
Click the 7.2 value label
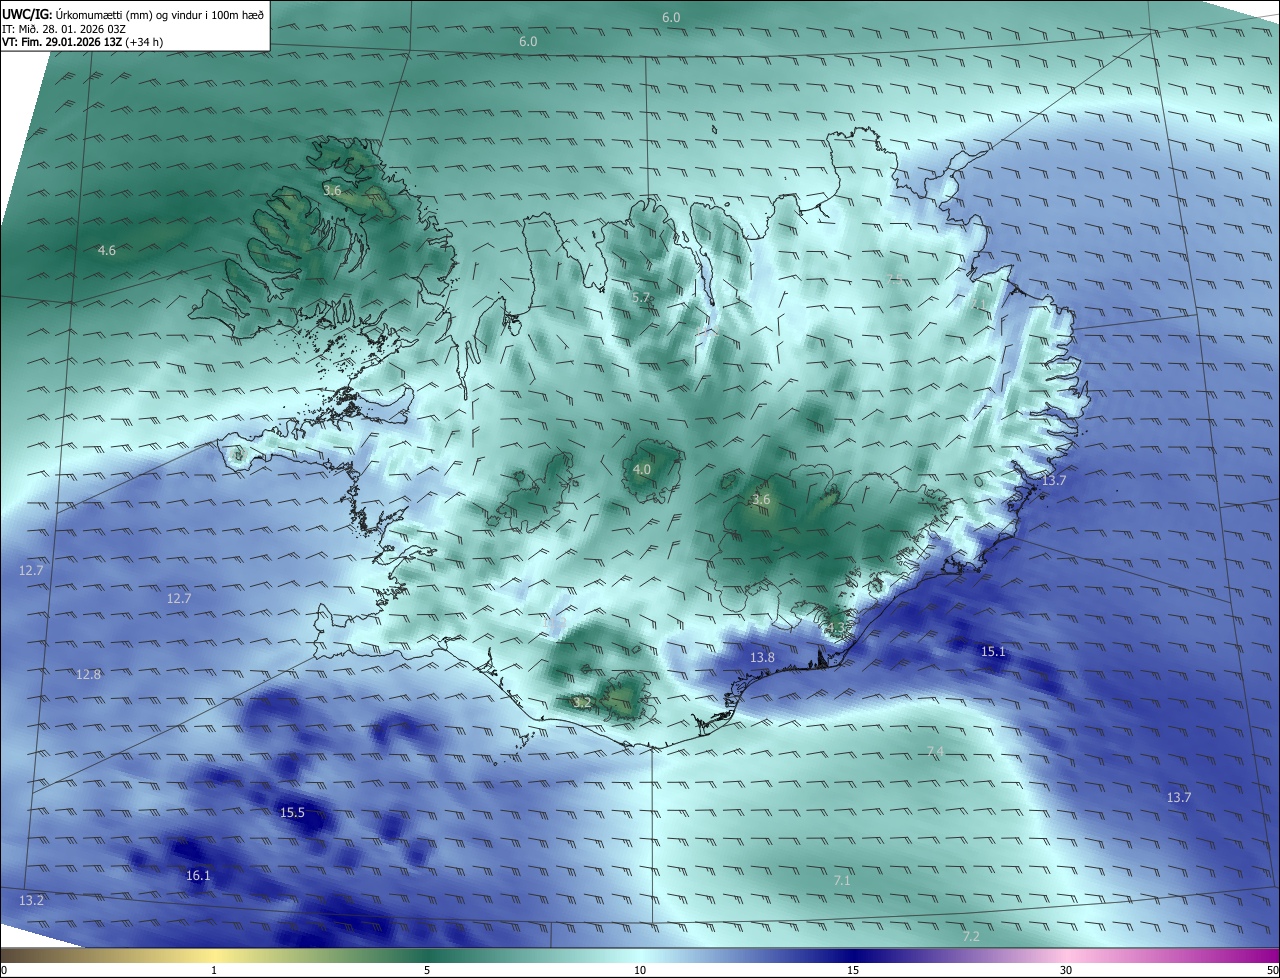click(971, 937)
